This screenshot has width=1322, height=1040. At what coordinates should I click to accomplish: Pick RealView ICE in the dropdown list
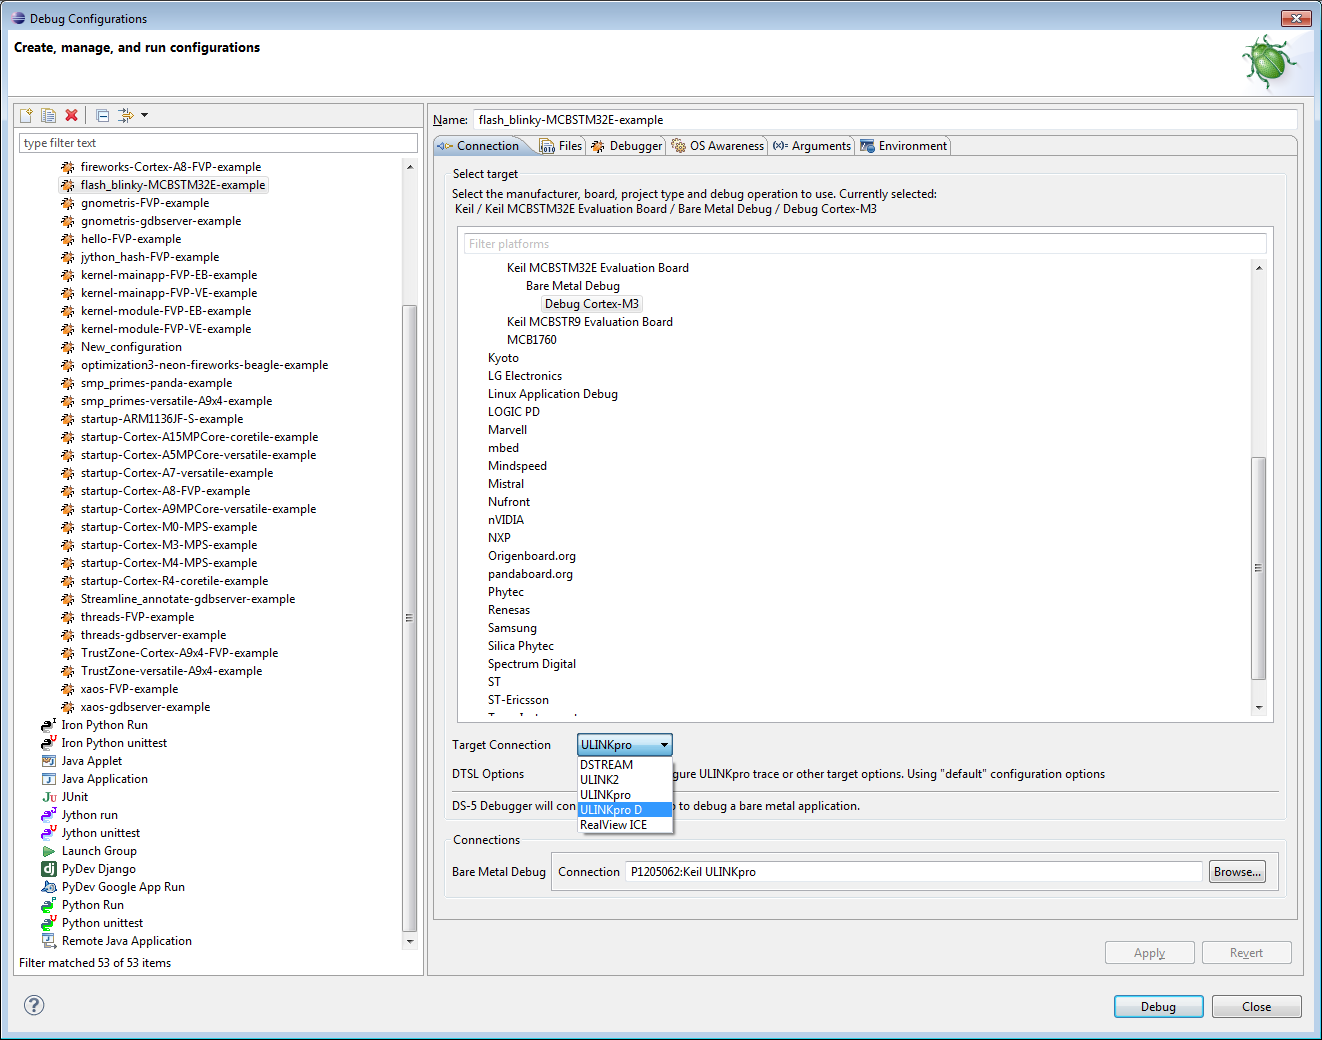[x=613, y=825]
